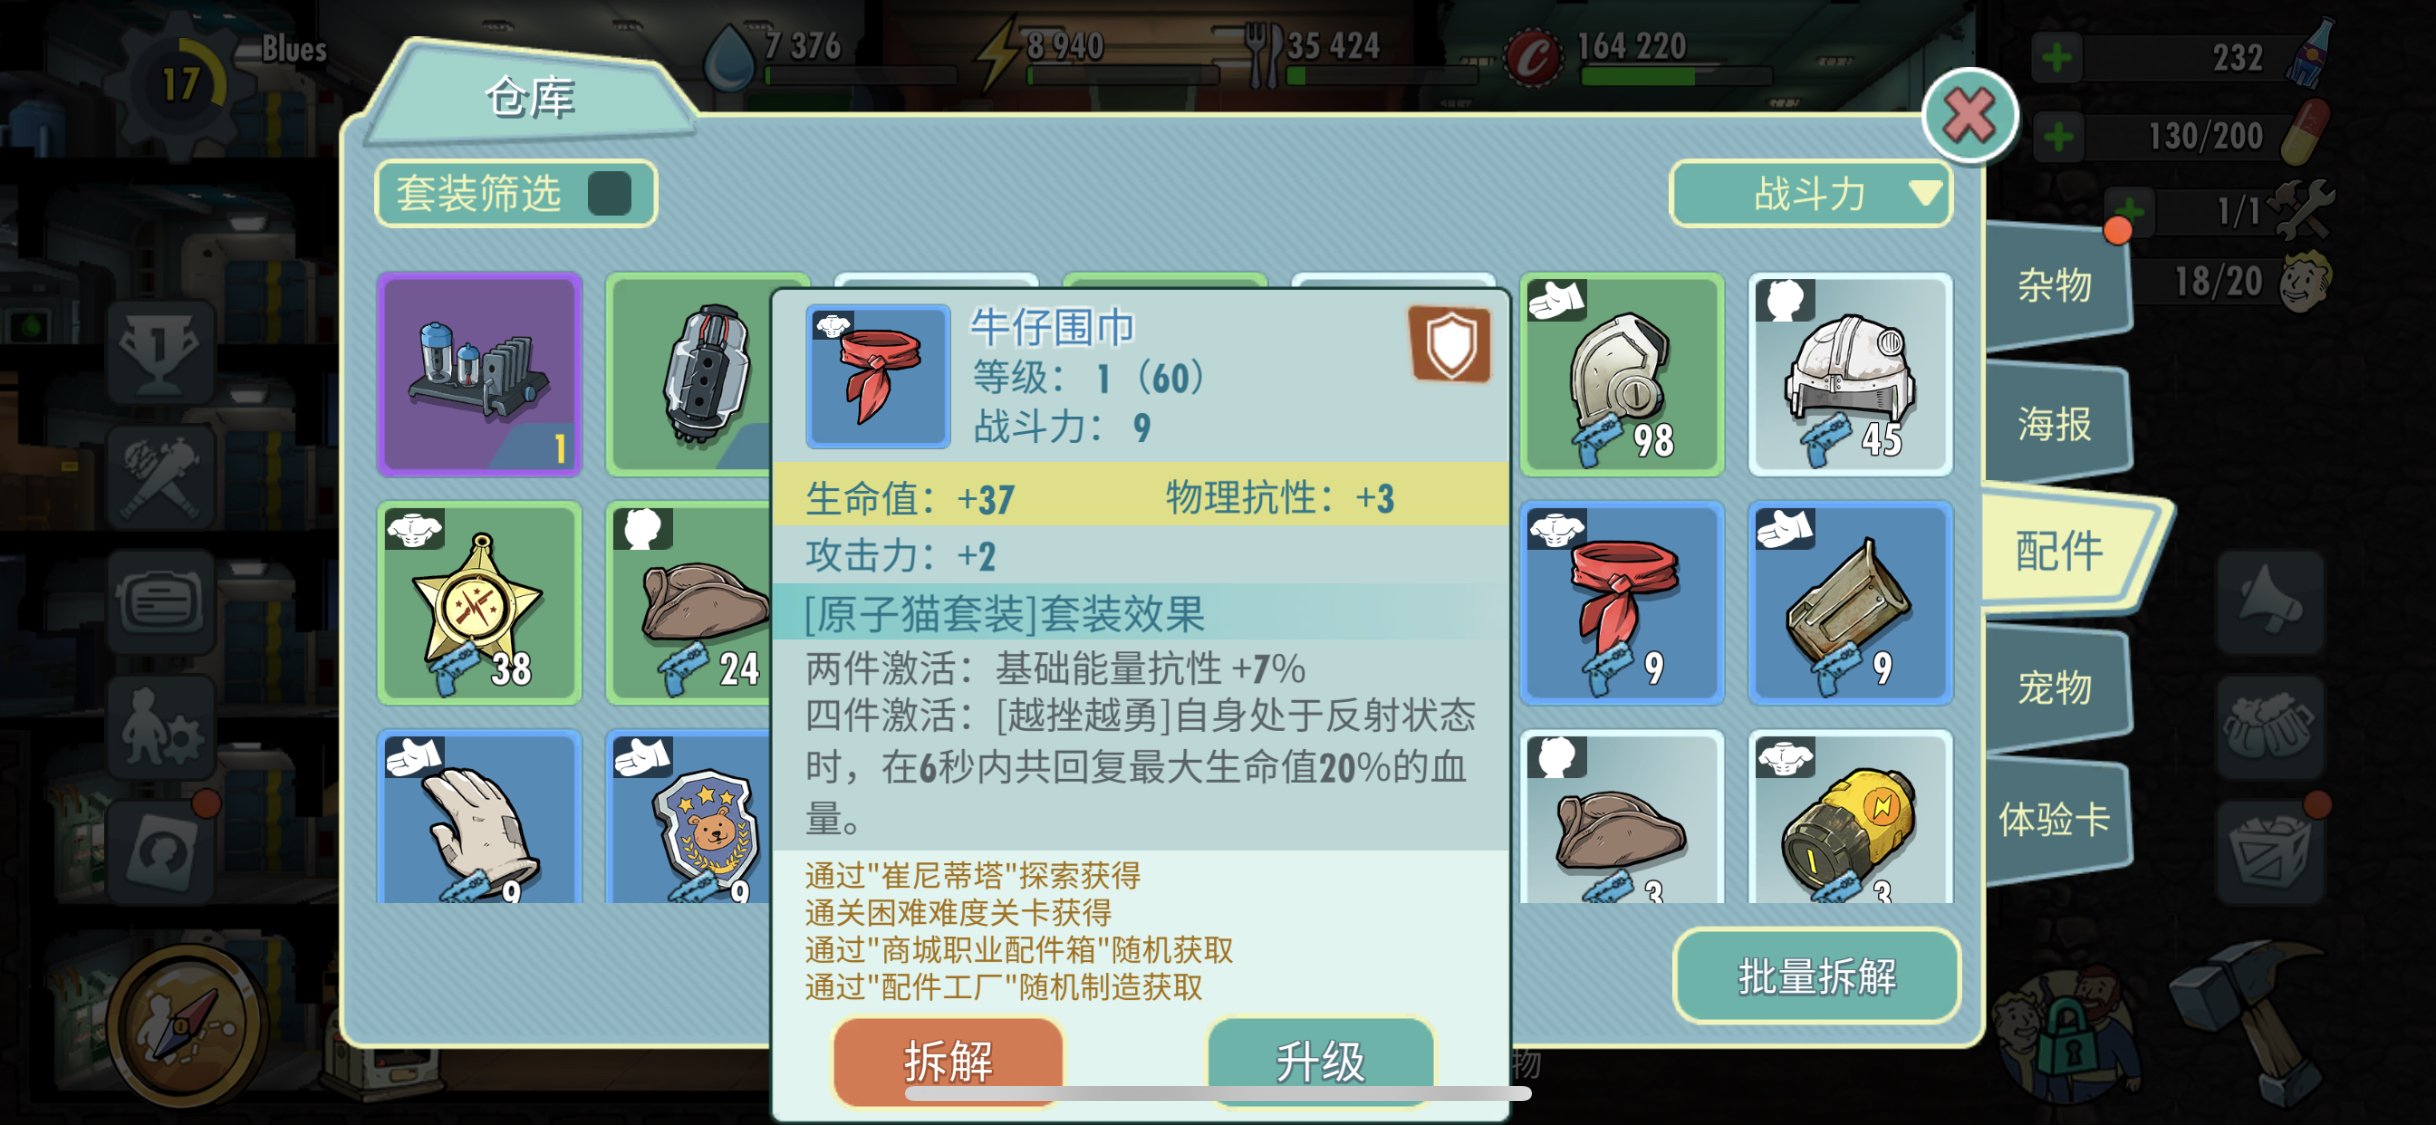Add Nuka-Cola Quantum with the green plus
The width and height of the screenshot is (2436, 1125).
point(2057,57)
